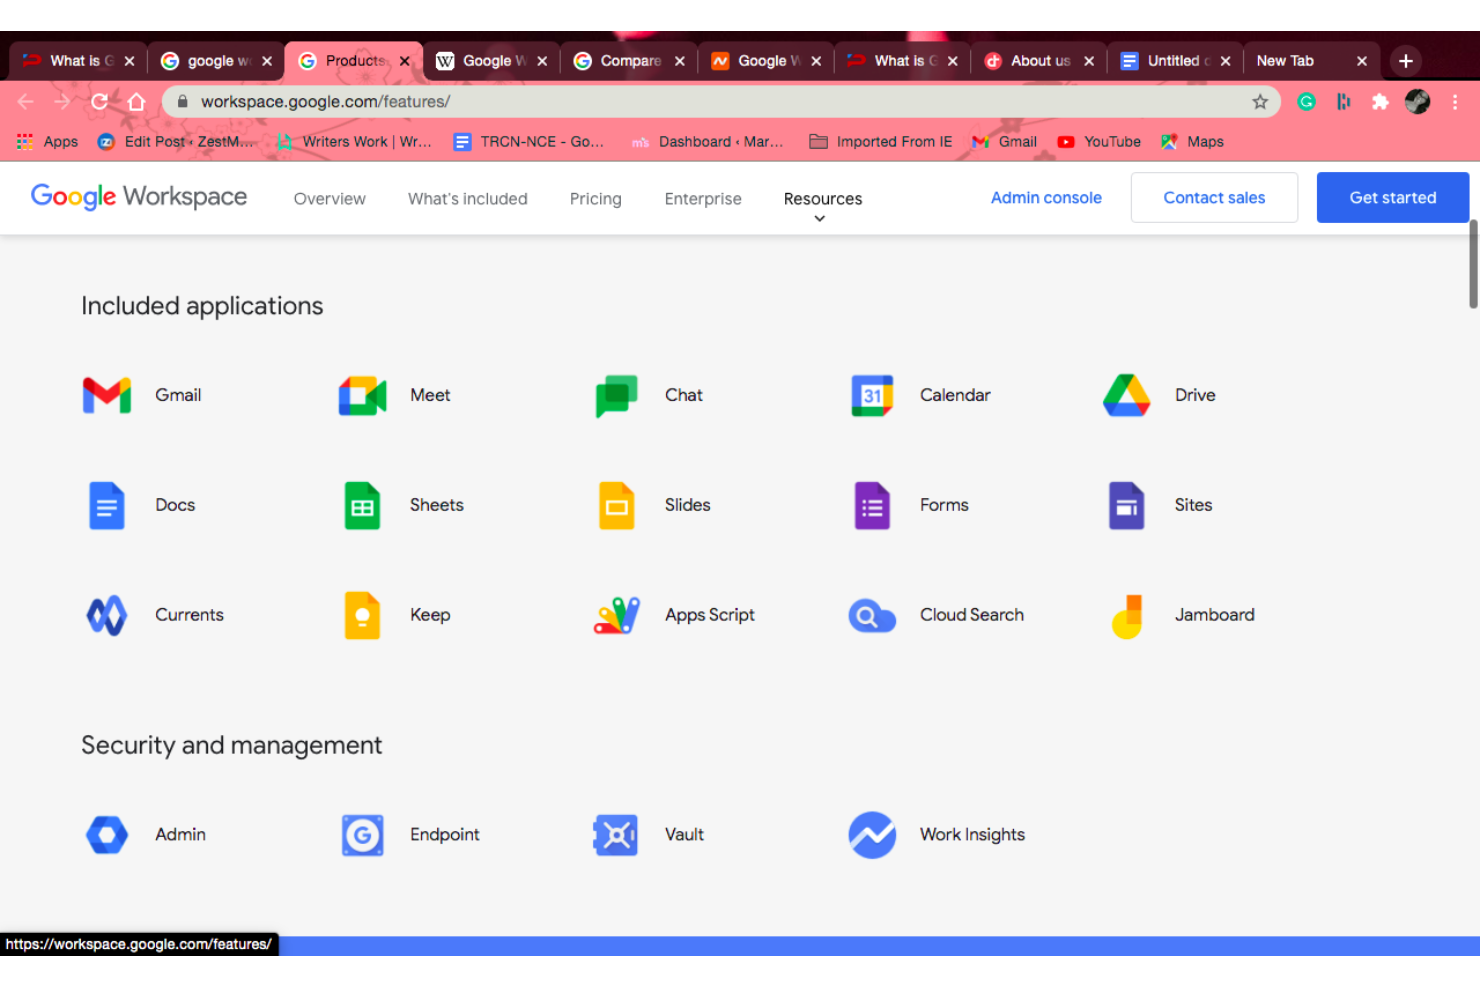Click the Get started button

1392,197
